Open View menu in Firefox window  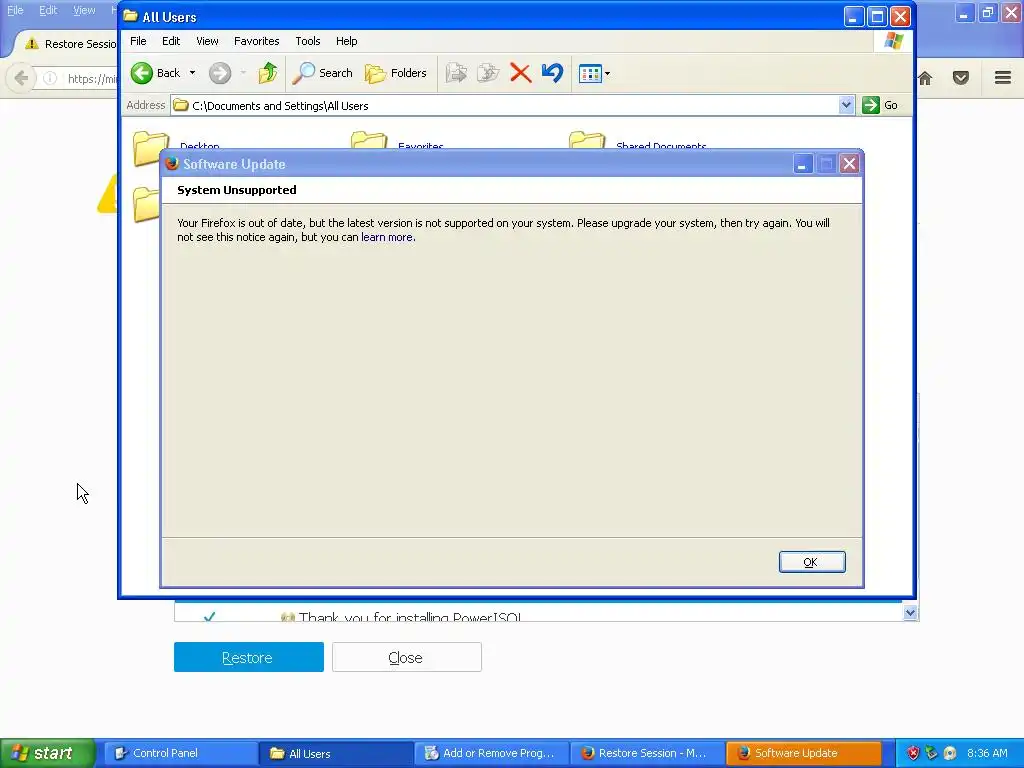tap(84, 10)
